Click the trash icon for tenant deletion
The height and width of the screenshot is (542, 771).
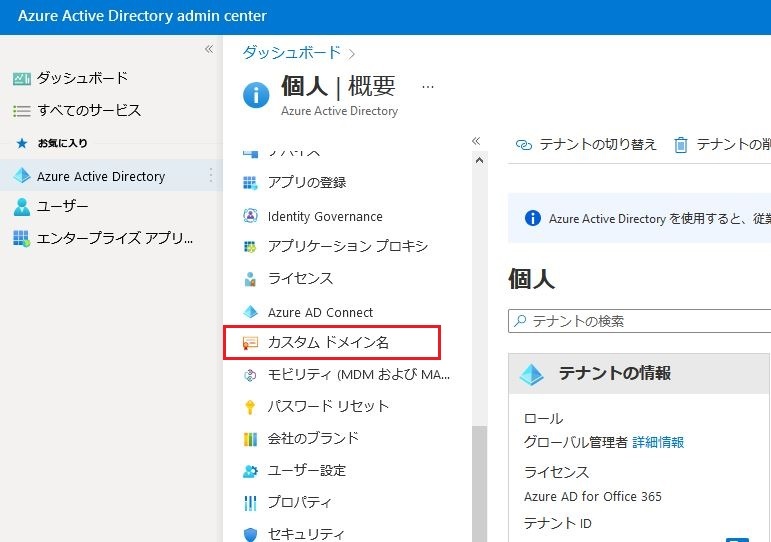click(681, 145)
